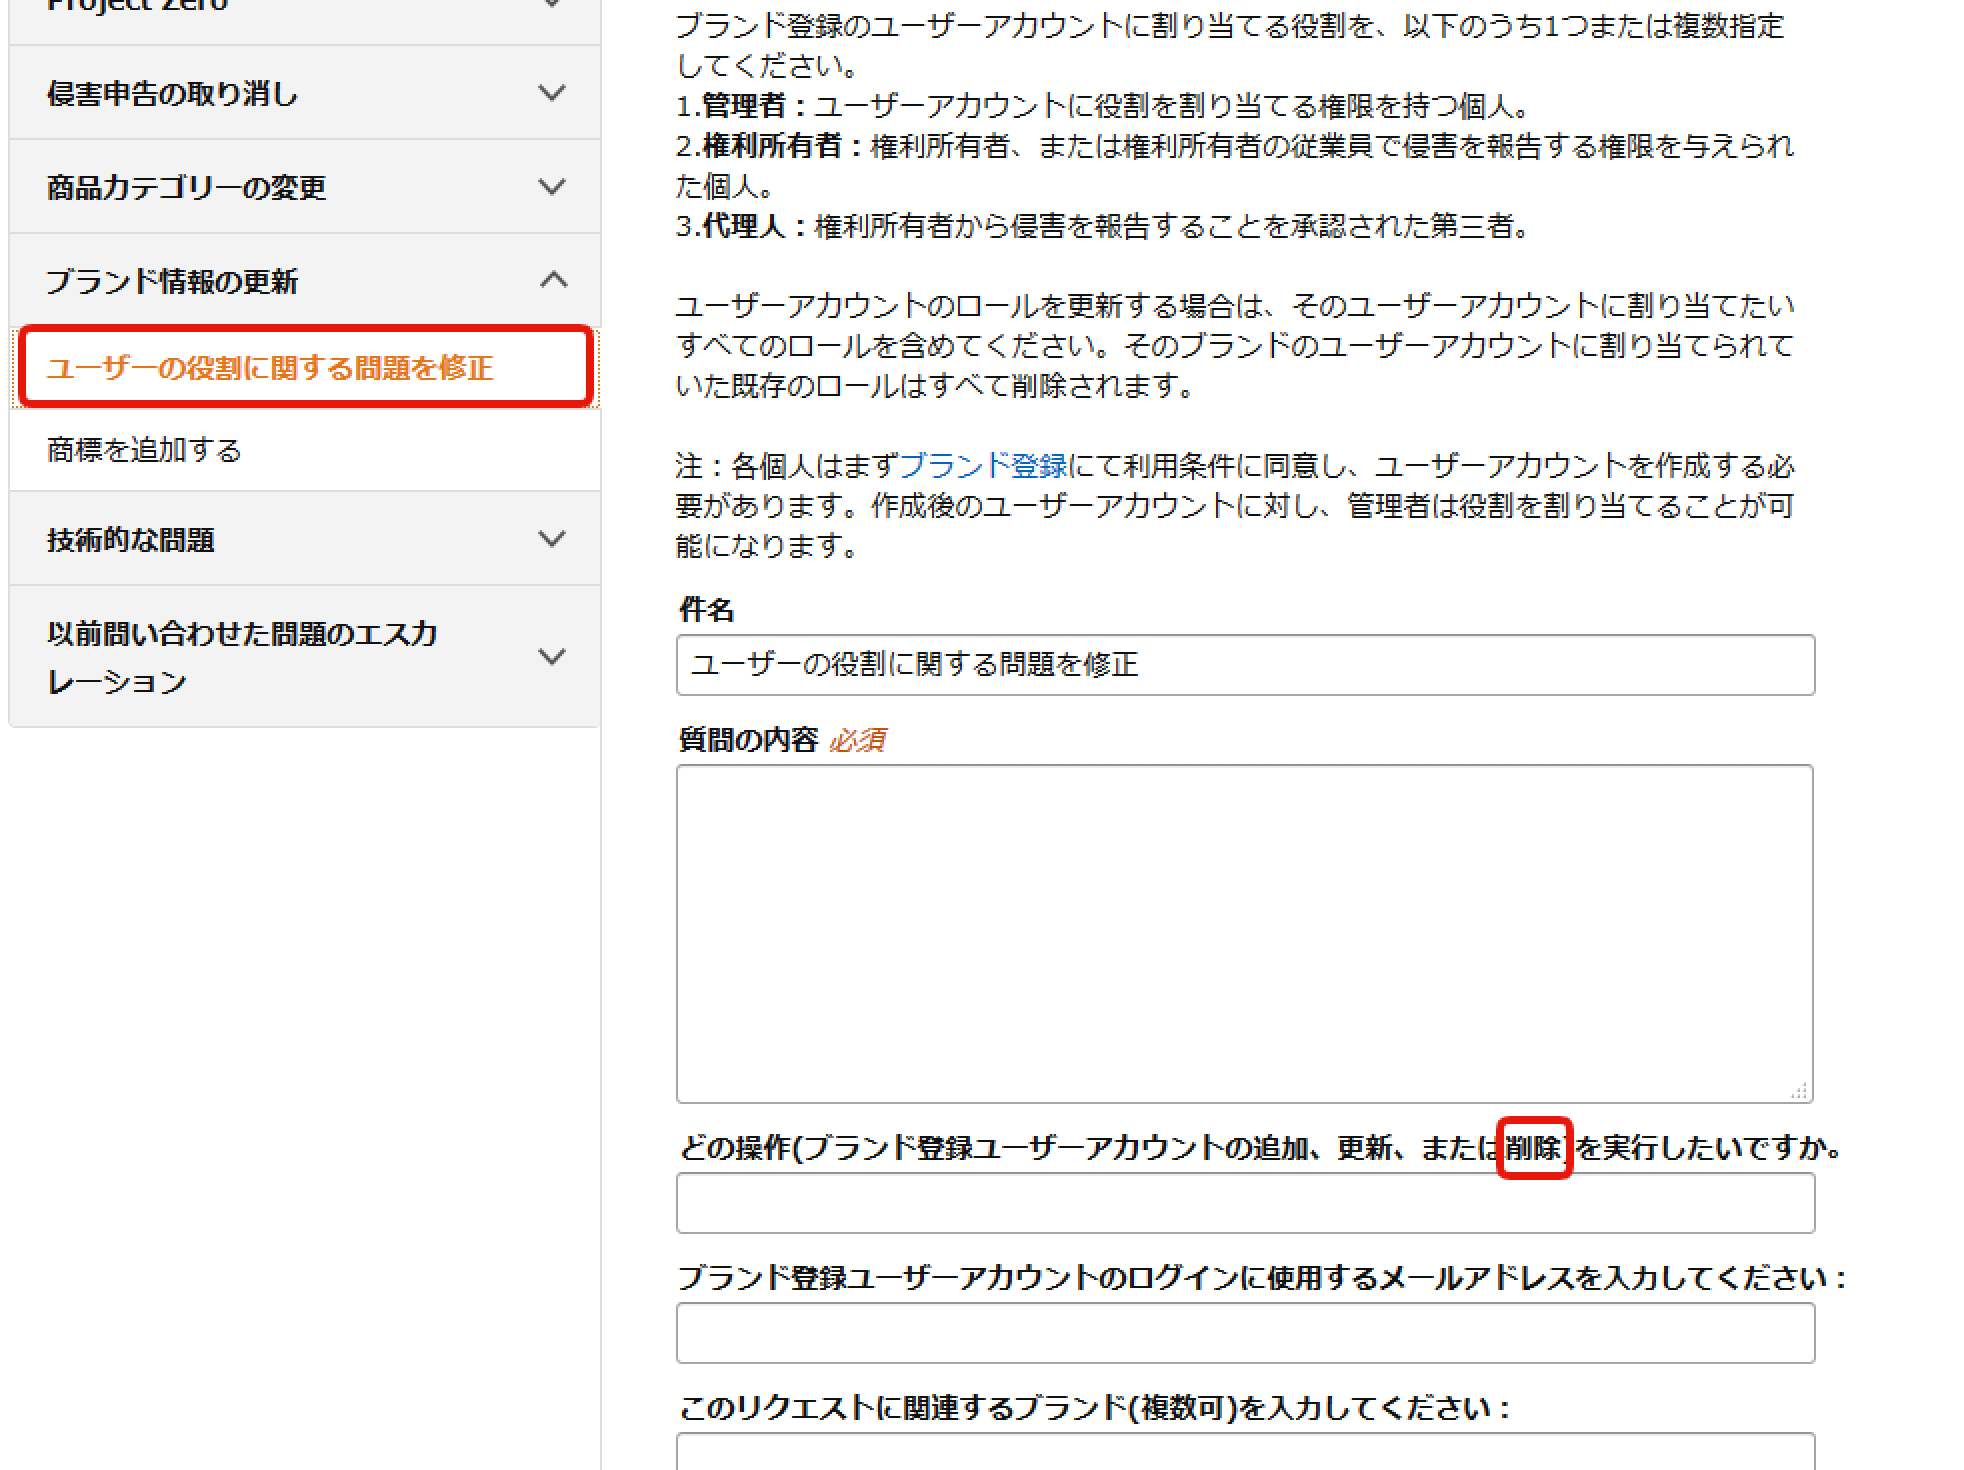Expand the 侵害申告の取り消し section chevron

click(x=552, y=93)
